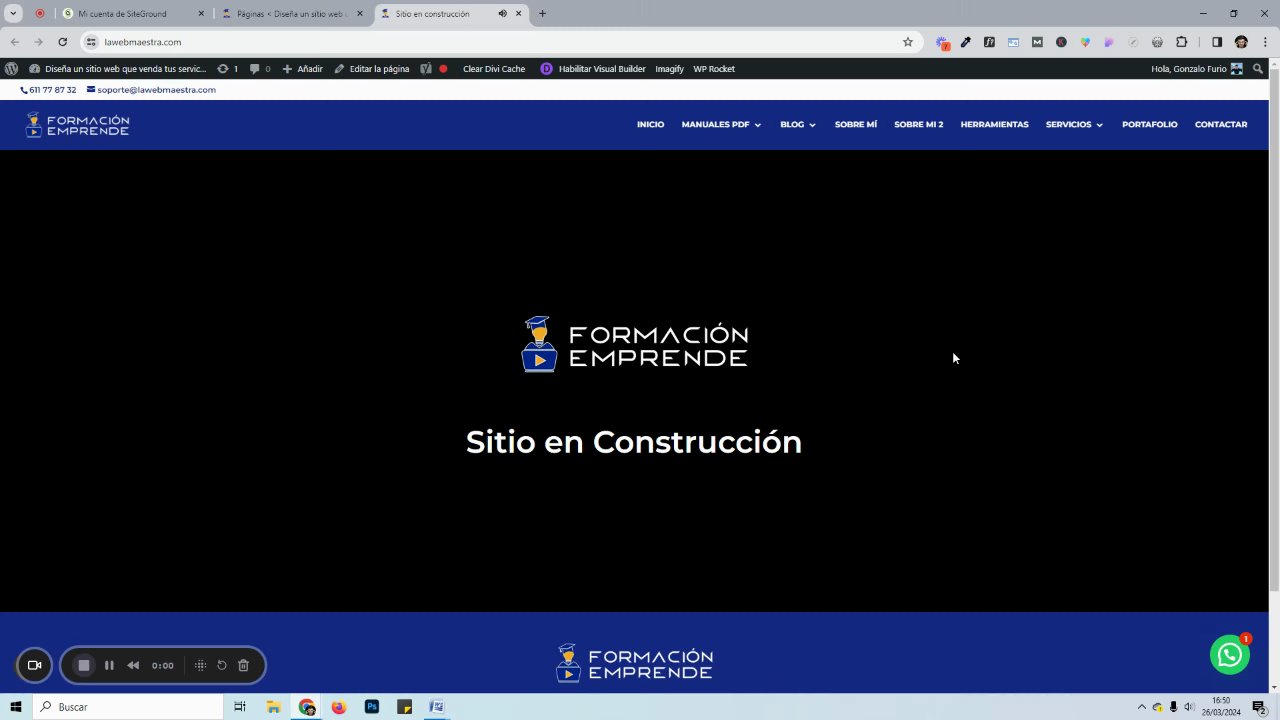The height and width of the screenshot is (720, 1280).
Task: Click Añadir in the admin bar
Action: tap(302, 69)
